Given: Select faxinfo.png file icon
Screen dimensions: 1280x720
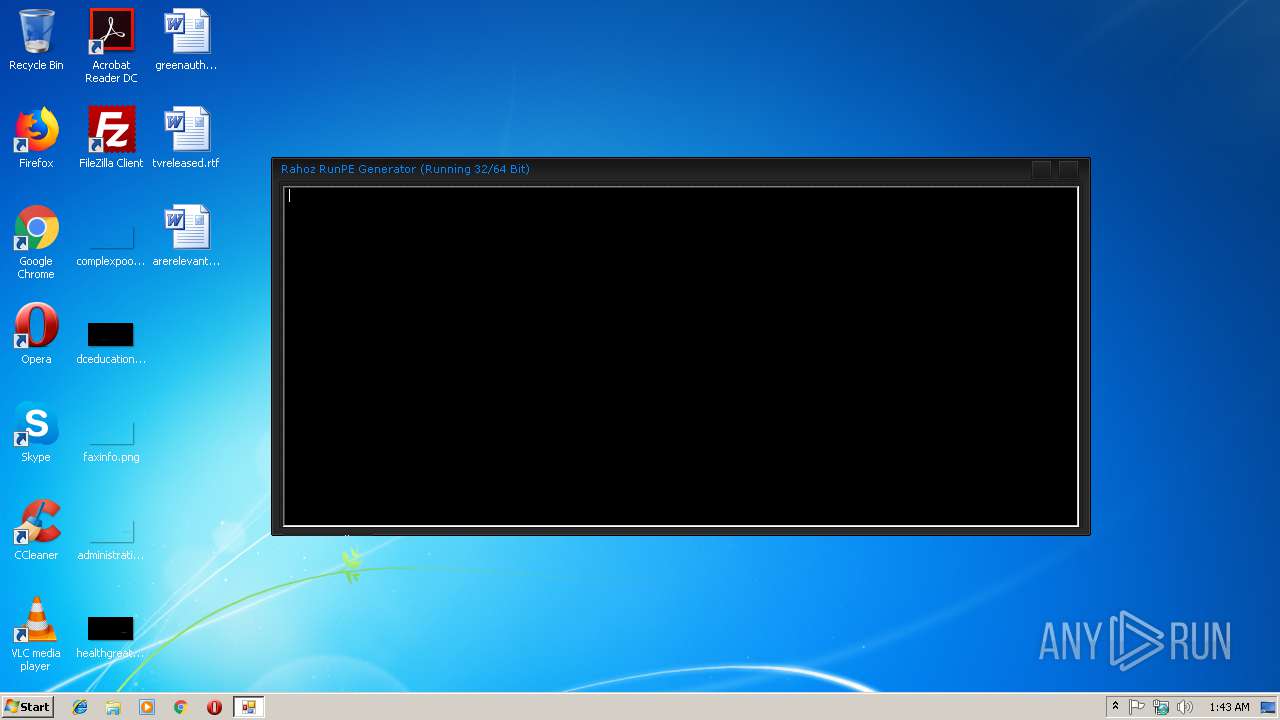Looking at the screenshot, I should [x=111, y=440].
